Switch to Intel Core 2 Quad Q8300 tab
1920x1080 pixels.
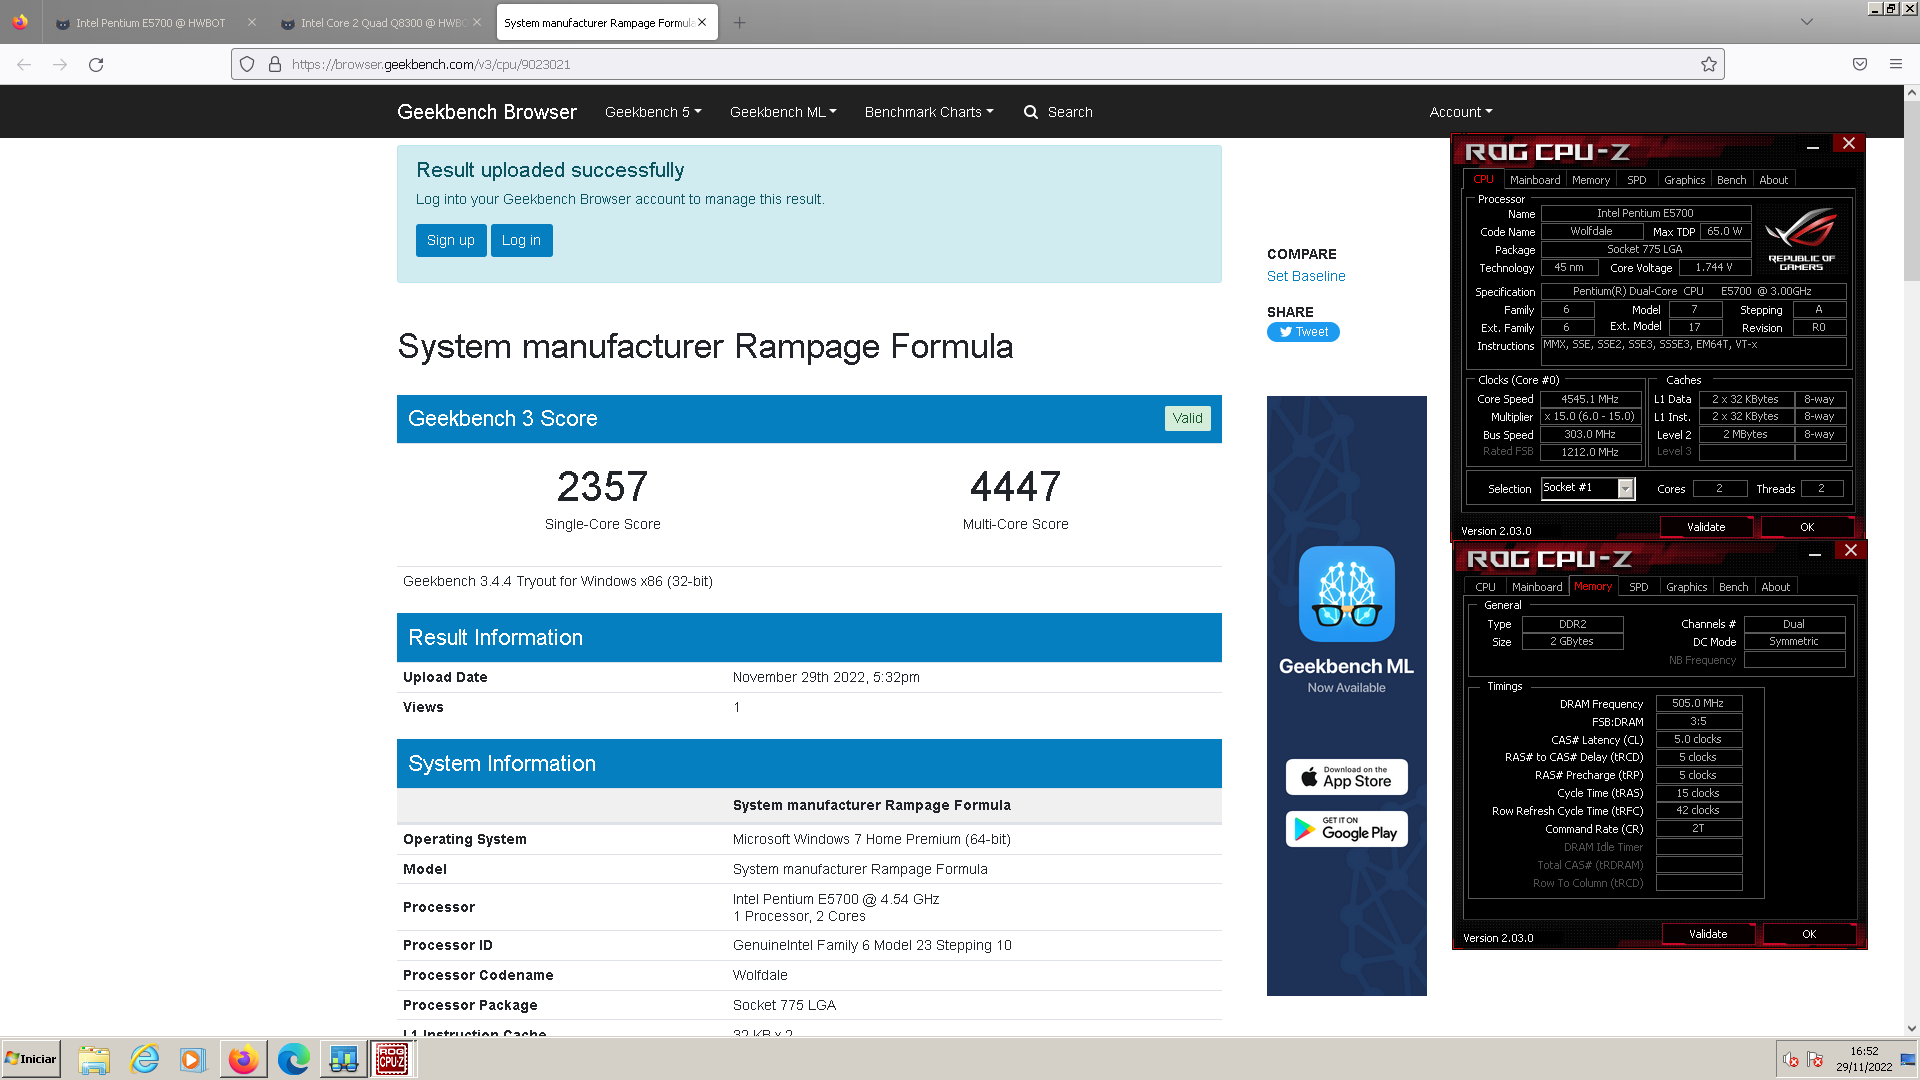point(380,22)
